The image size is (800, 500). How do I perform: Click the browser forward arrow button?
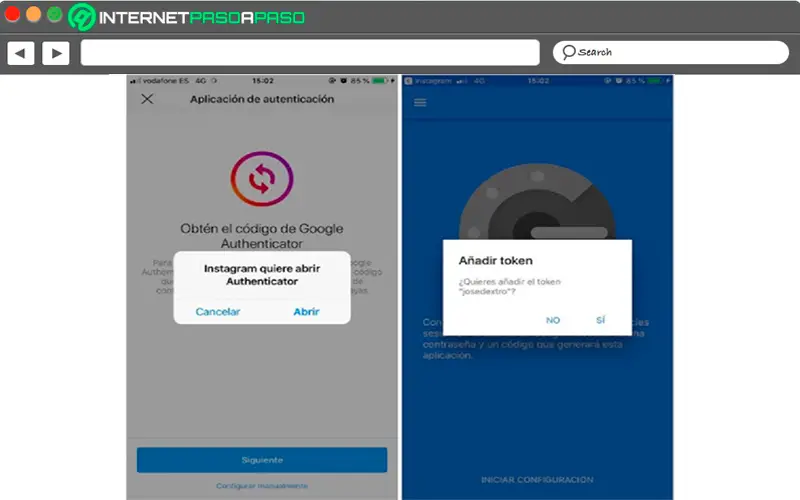point(56,53)
